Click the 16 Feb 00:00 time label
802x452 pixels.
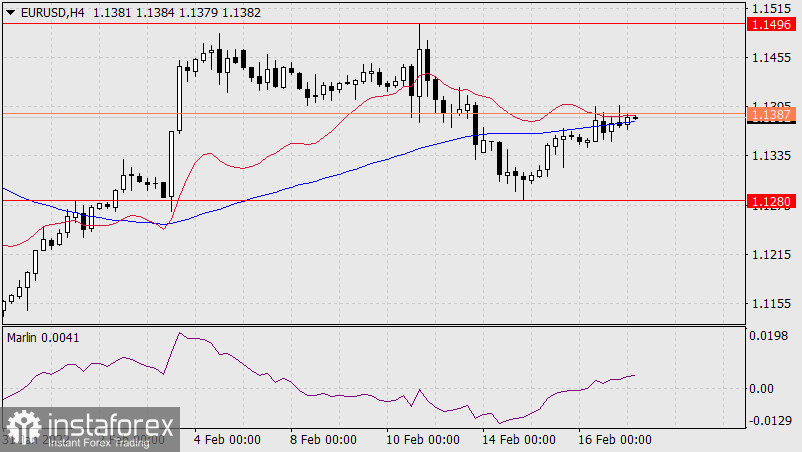click(x=616, y=439)
